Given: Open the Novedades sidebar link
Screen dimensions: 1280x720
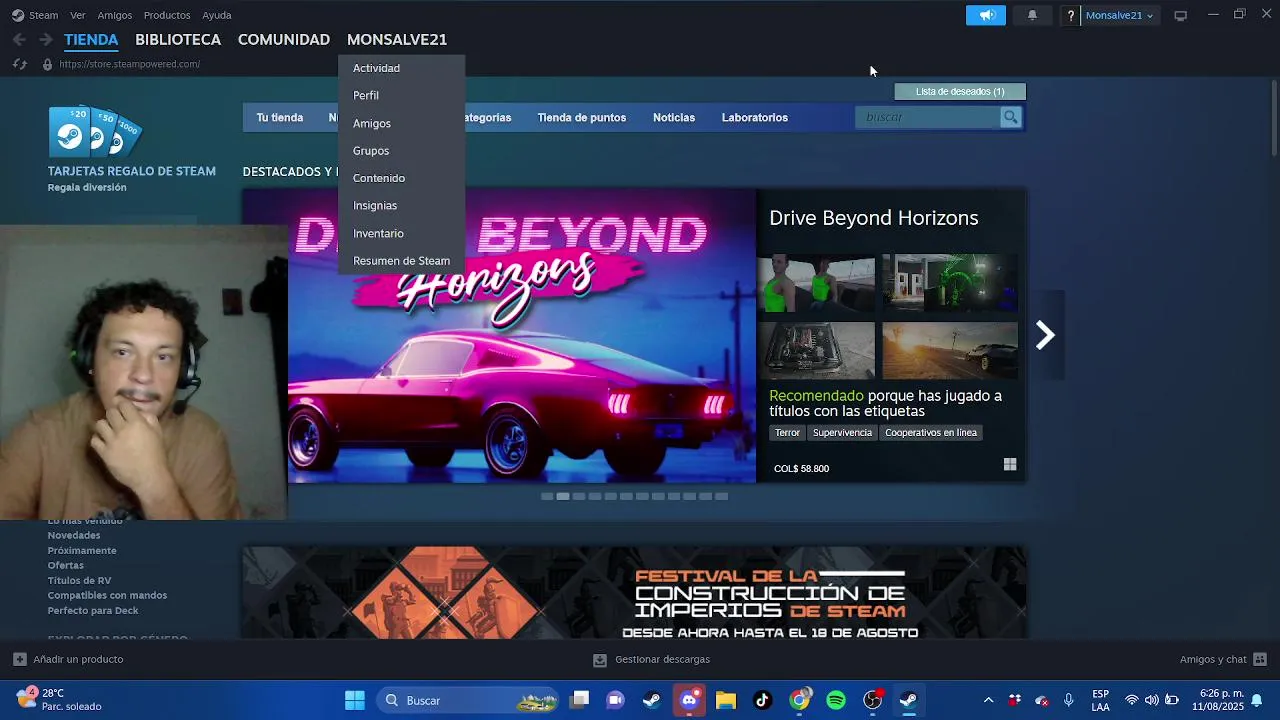Looking at the screenshot, I should point(74,535).
